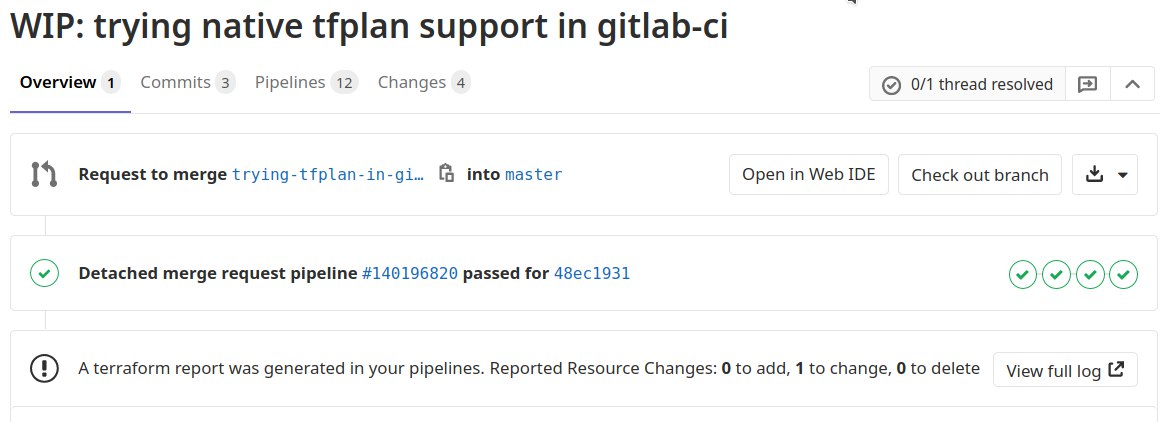Click the 0/1 thread resolved indicator

click(968, 84)
